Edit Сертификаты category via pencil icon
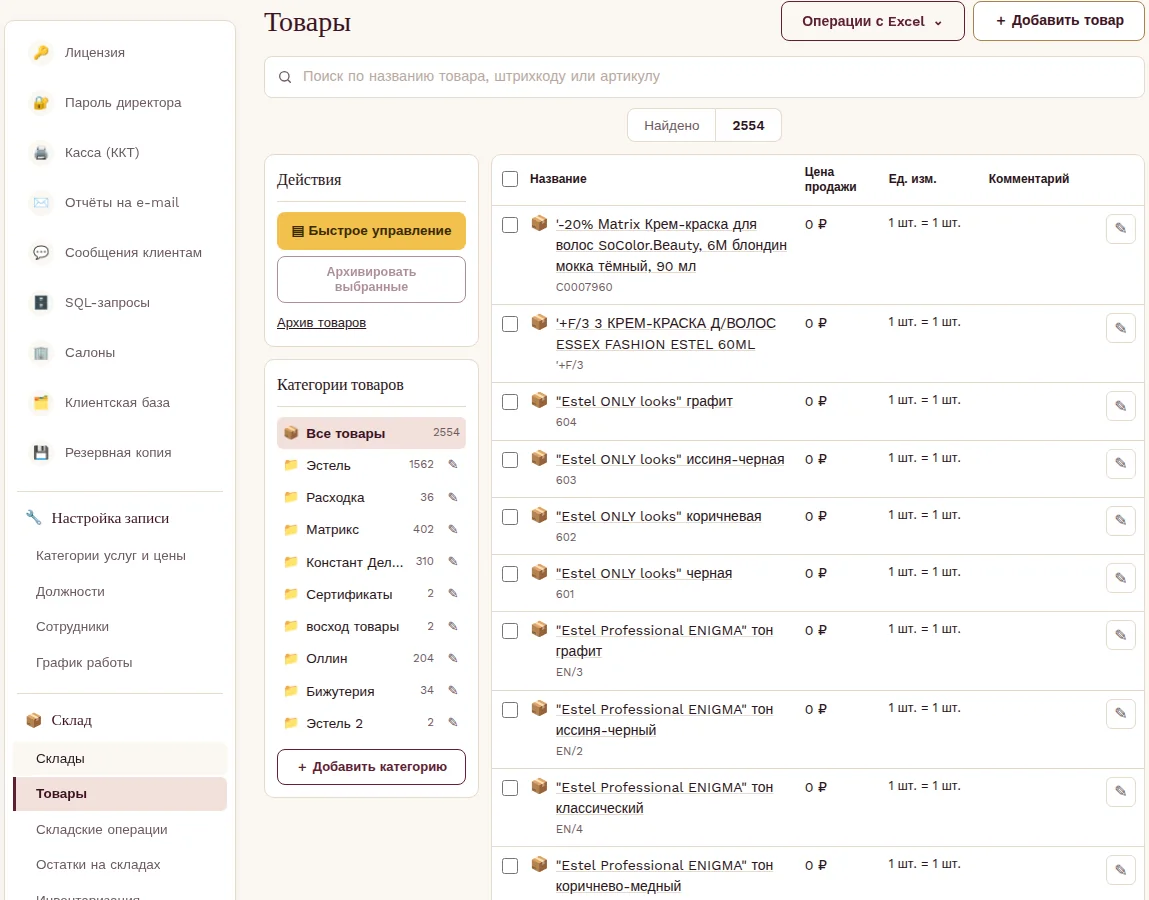1149x900 pixels. click(x=453, y=594)
